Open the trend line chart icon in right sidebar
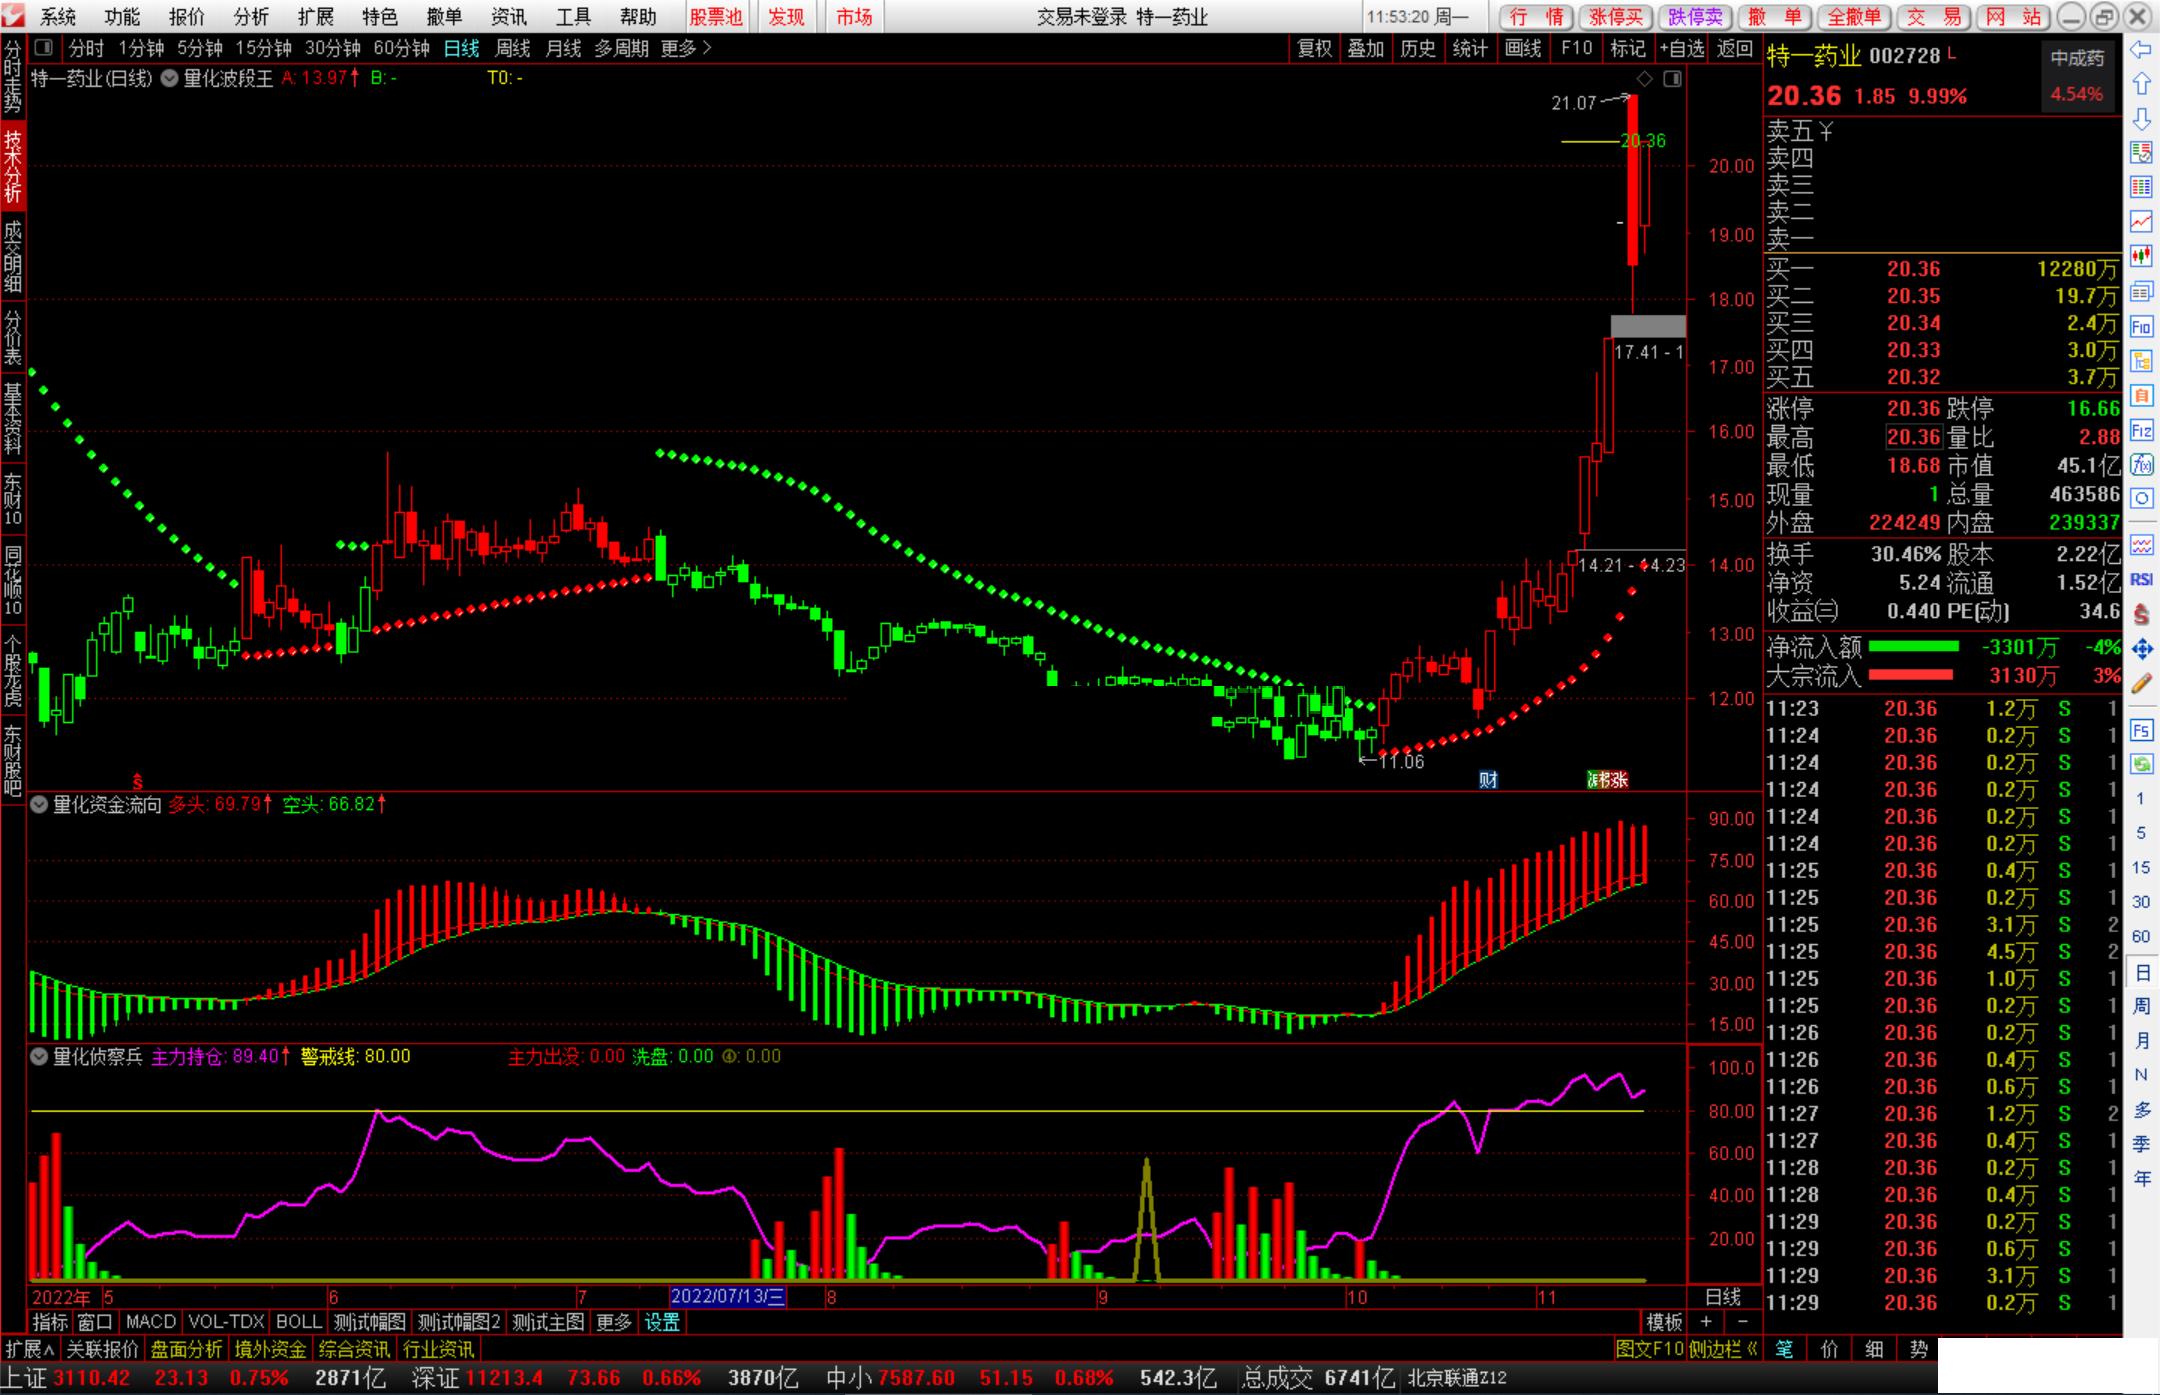The width and height of the screenshot is (2160, 1395). pos(2141,221)
